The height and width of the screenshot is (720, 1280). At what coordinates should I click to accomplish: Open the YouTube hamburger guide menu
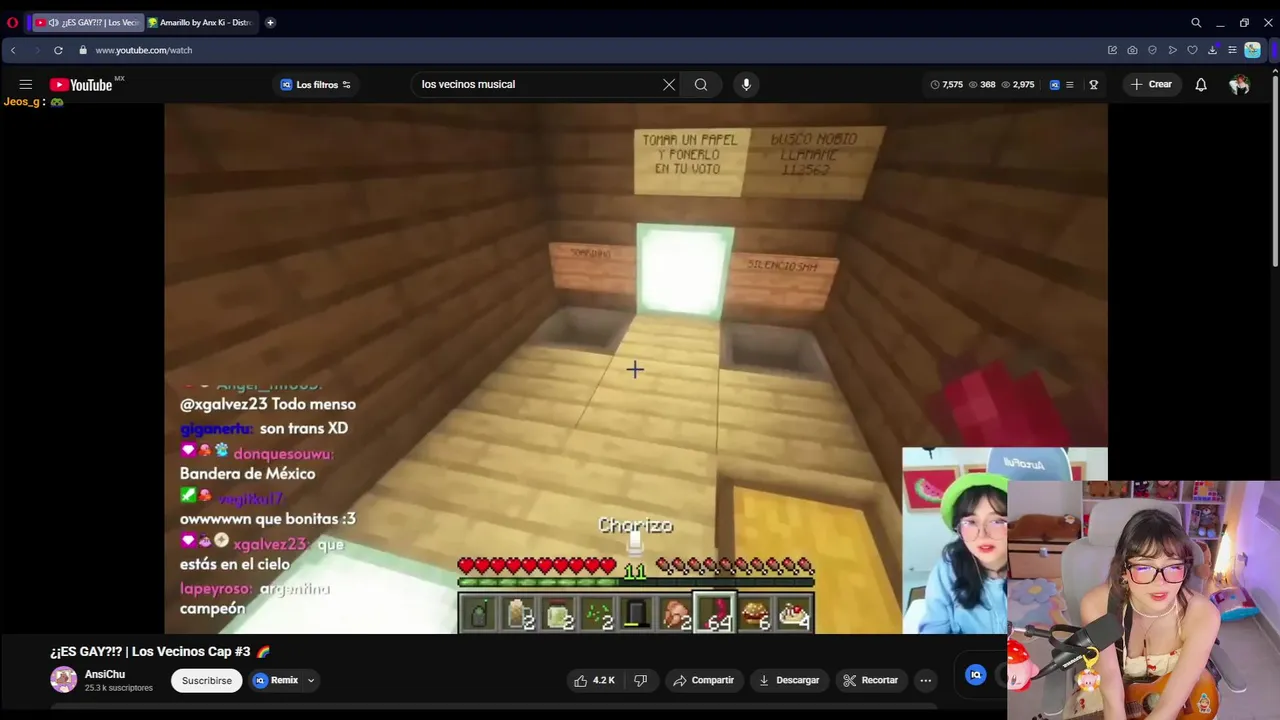click(x=26, y=85)
